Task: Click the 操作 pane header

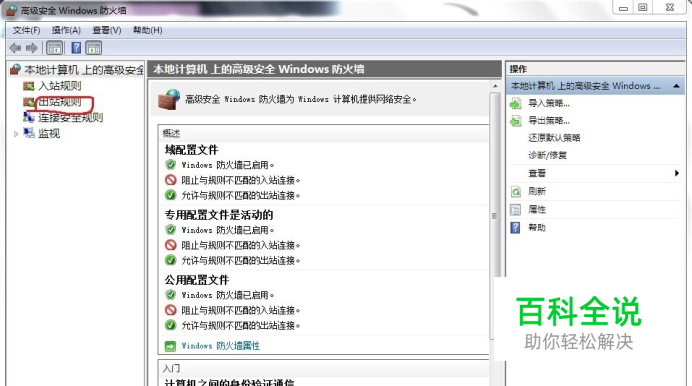Action: pos(518,69)
